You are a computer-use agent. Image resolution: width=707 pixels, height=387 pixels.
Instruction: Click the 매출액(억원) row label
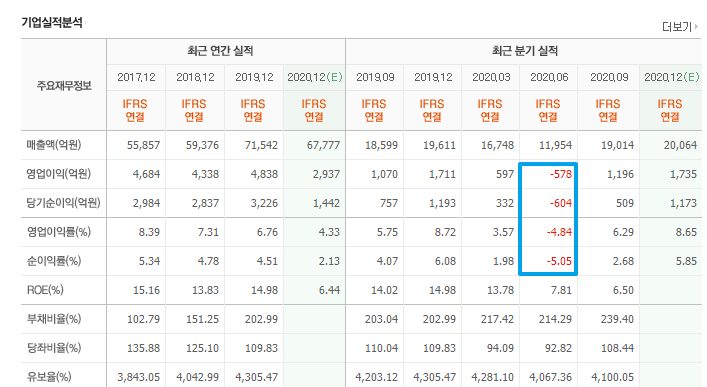(54, 145)
